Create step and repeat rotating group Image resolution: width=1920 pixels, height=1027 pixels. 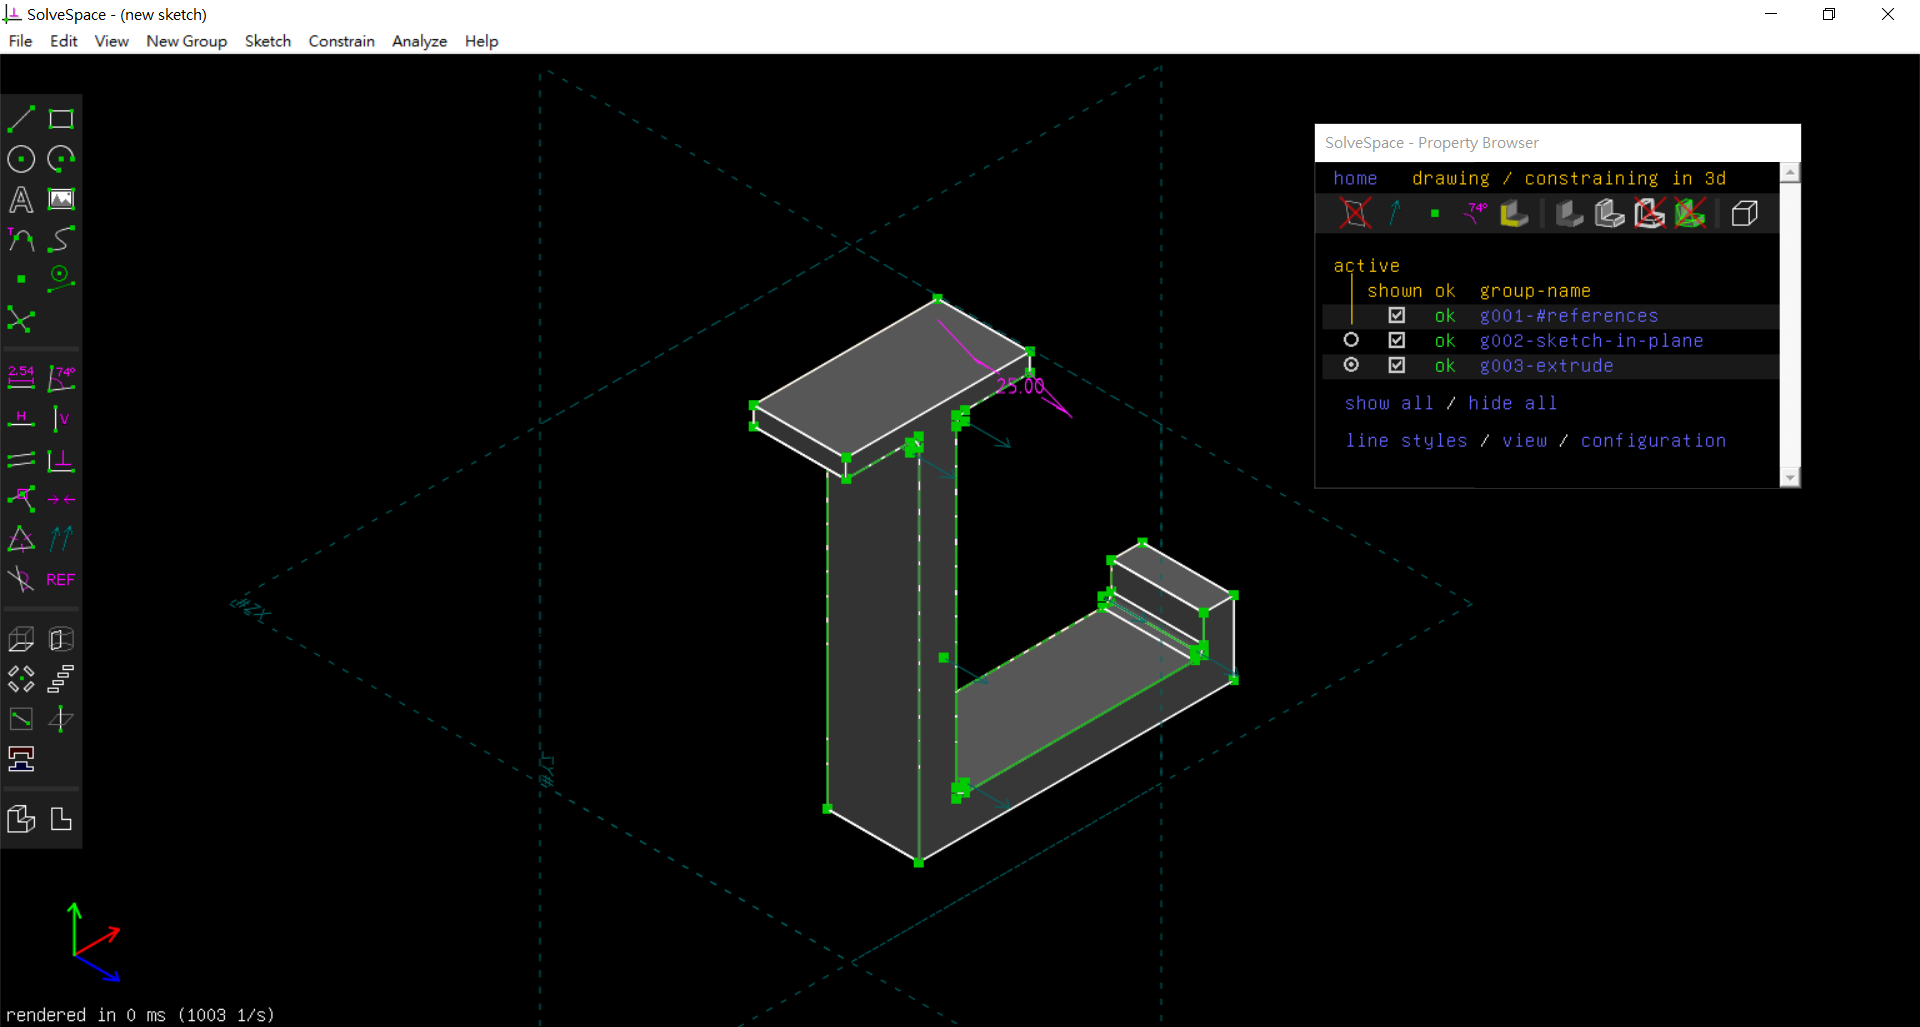21,679
